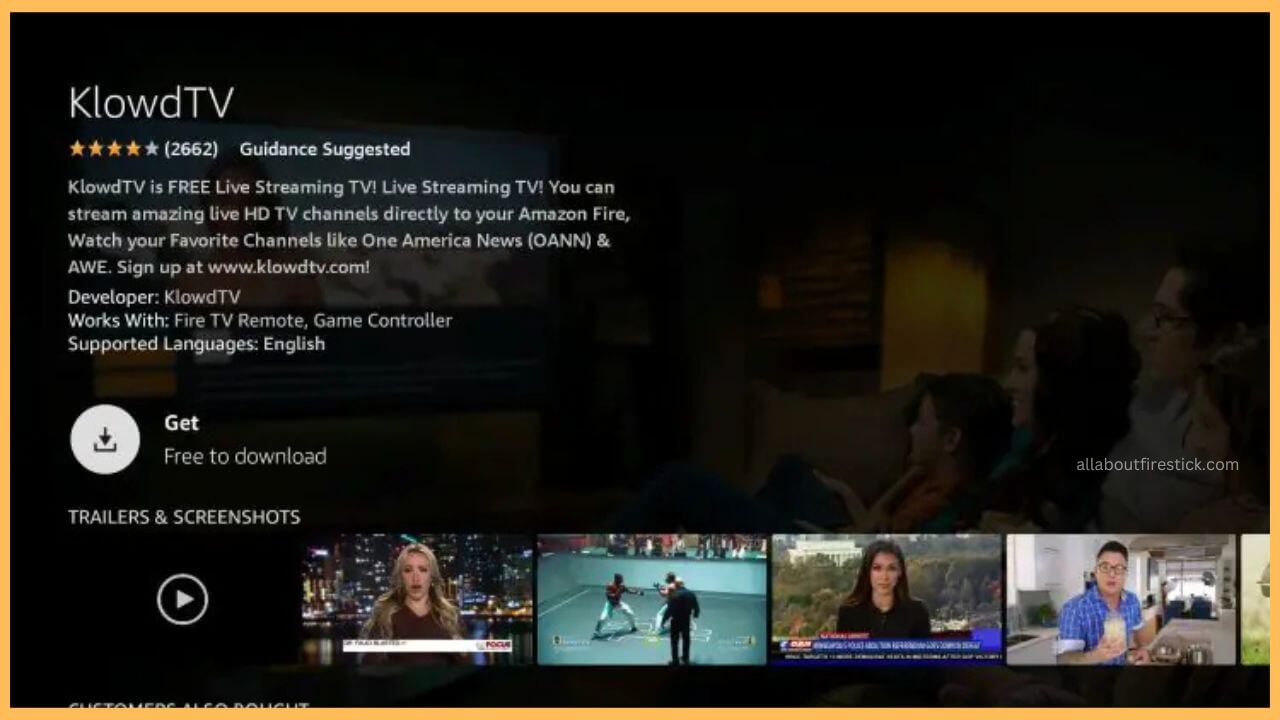Open the partially visible fifth screenshot

point(1254,599)
